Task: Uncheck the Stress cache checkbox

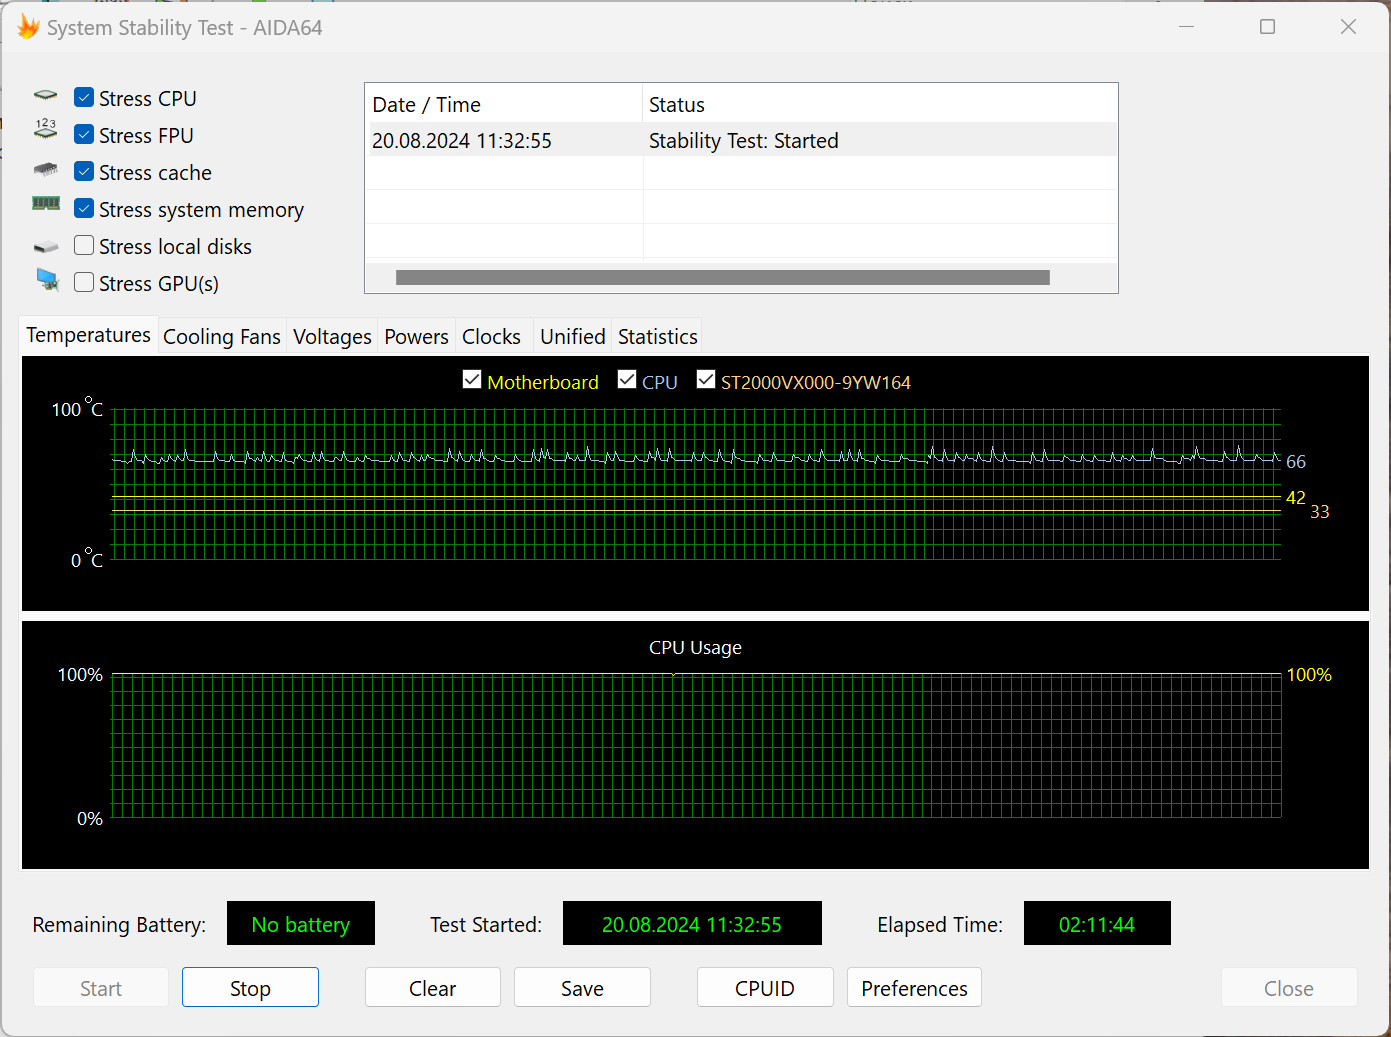Action: coord(84,172)
